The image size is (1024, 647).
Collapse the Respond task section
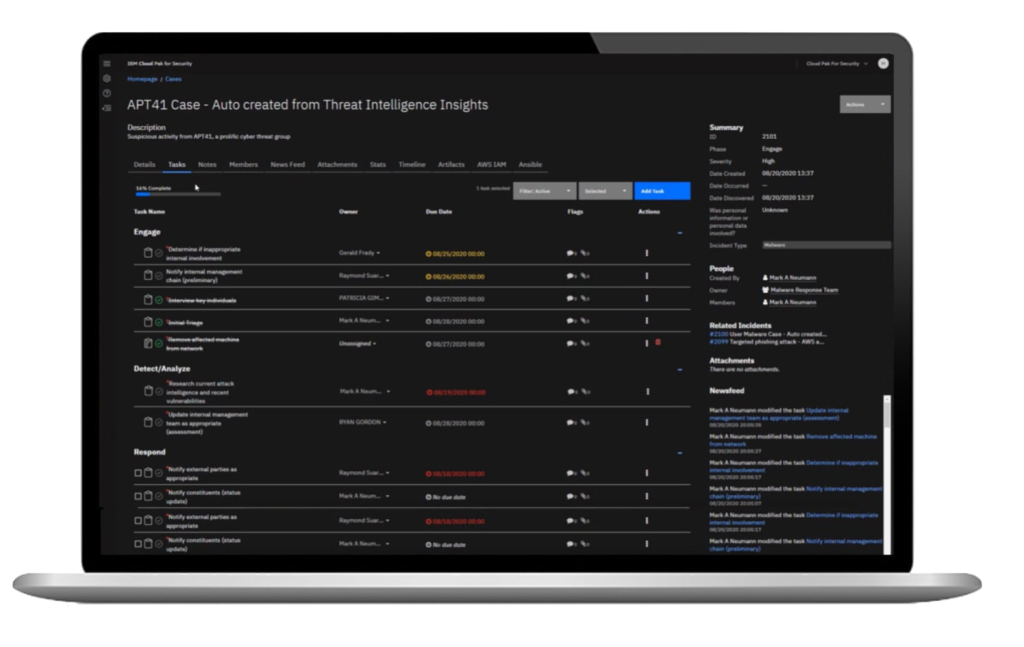click(x=680, y=452)
